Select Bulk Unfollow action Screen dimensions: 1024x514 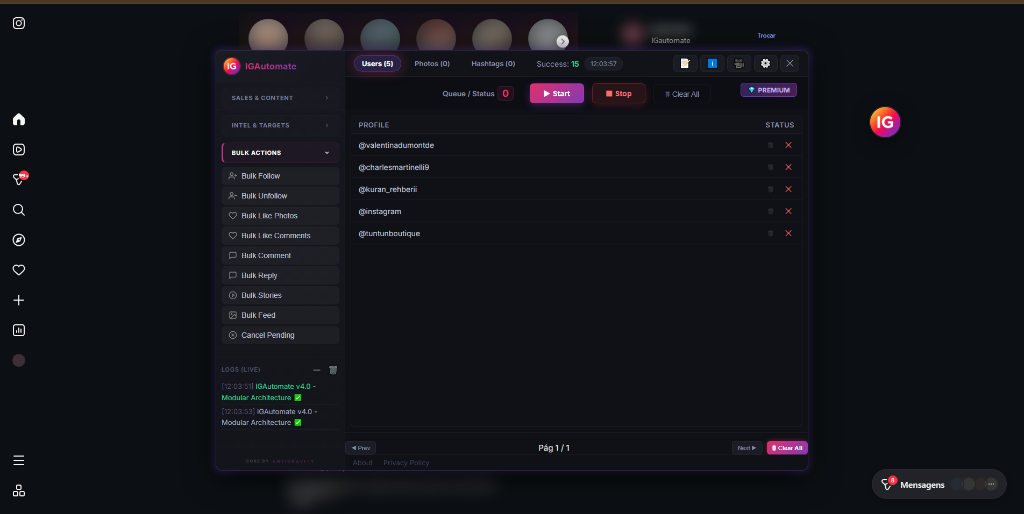click(280, 196)
